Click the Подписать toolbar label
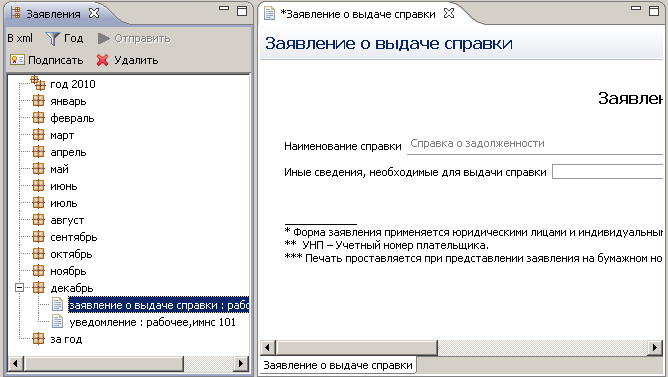 coord(55,60)
